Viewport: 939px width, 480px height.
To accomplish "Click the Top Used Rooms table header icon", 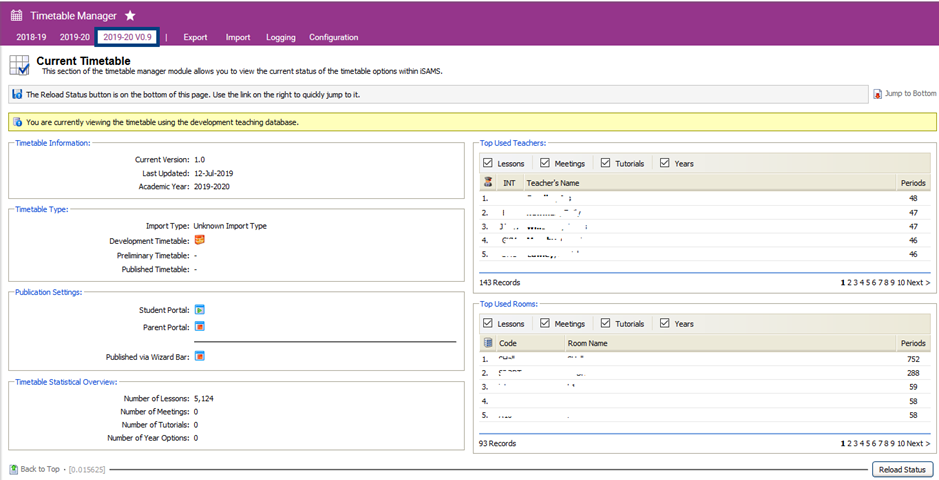I will (x=487, y=343).
